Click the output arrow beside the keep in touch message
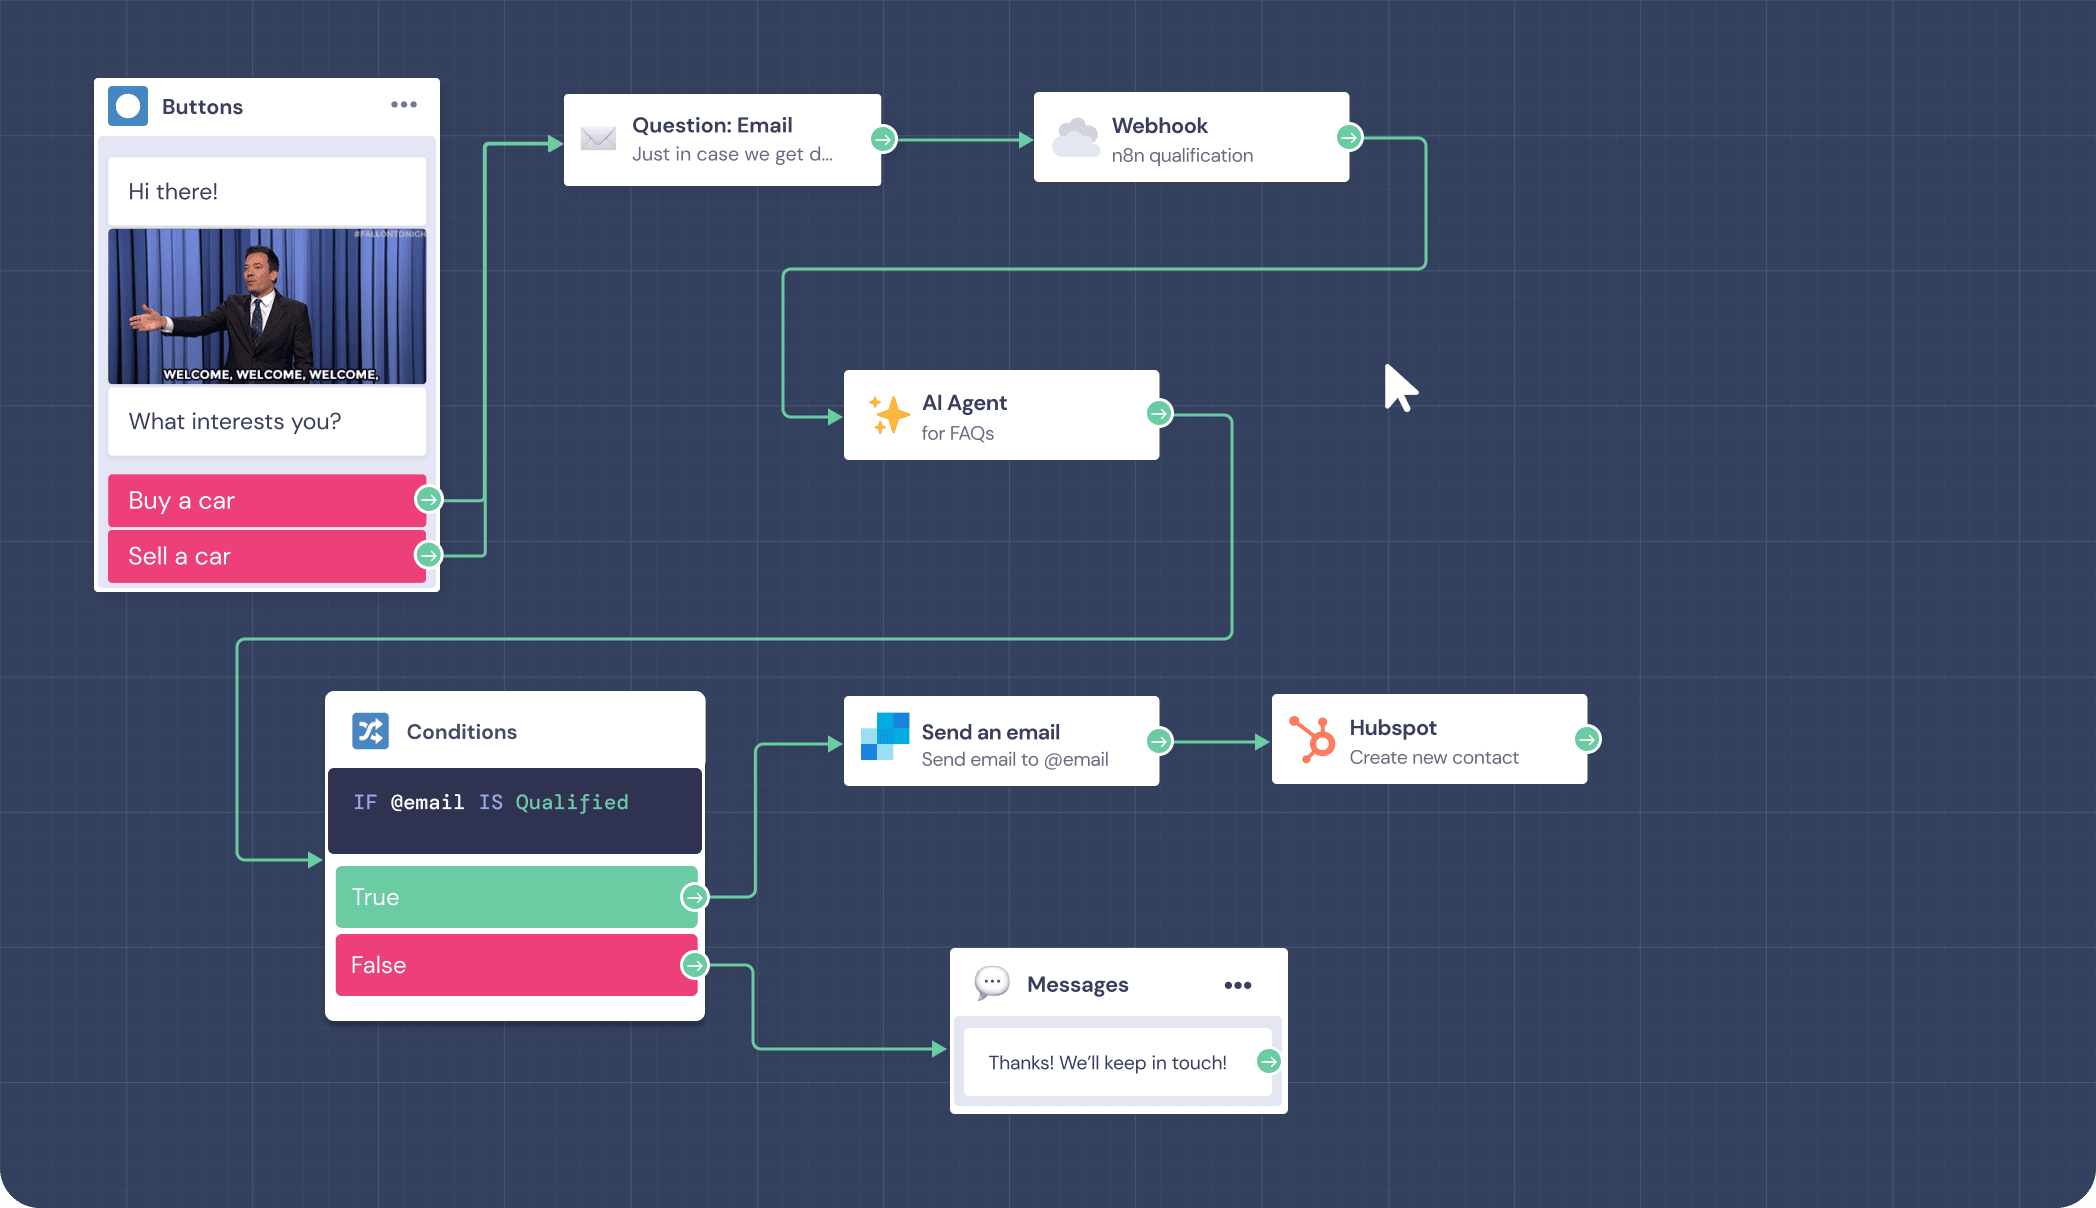This screenshot has height=1208, width=2096. click(1268, 1062)
